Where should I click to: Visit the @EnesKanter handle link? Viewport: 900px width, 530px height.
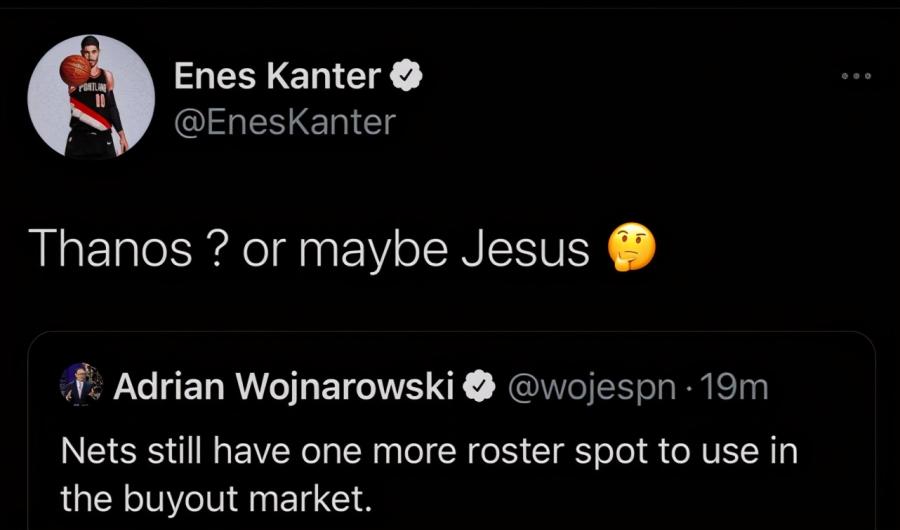pos(285,122)
